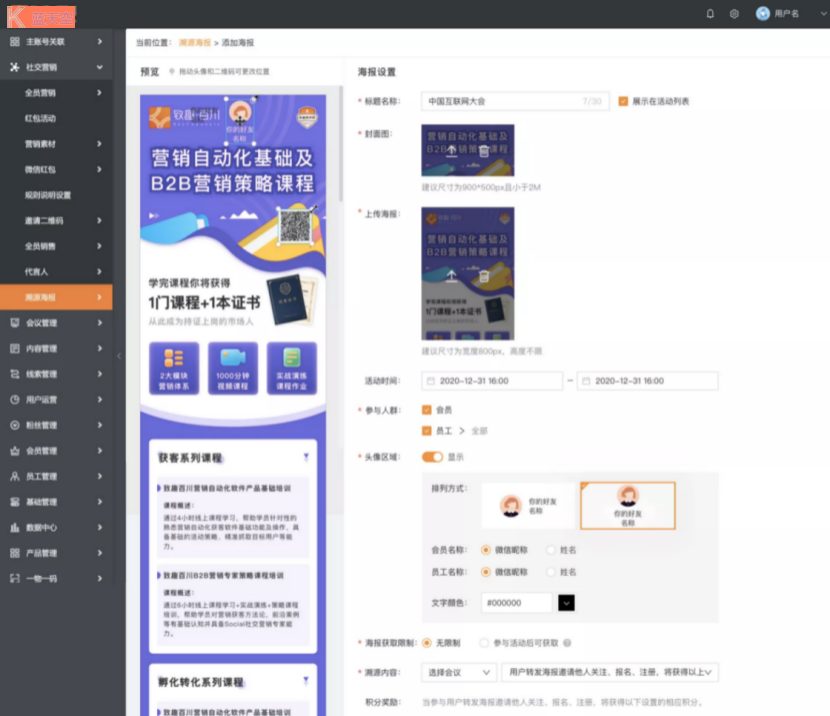The height and width of the screenshot is (716, 830).
Task: Select the 参与活动后可获取 radio option
Action: tap(483, 643)
